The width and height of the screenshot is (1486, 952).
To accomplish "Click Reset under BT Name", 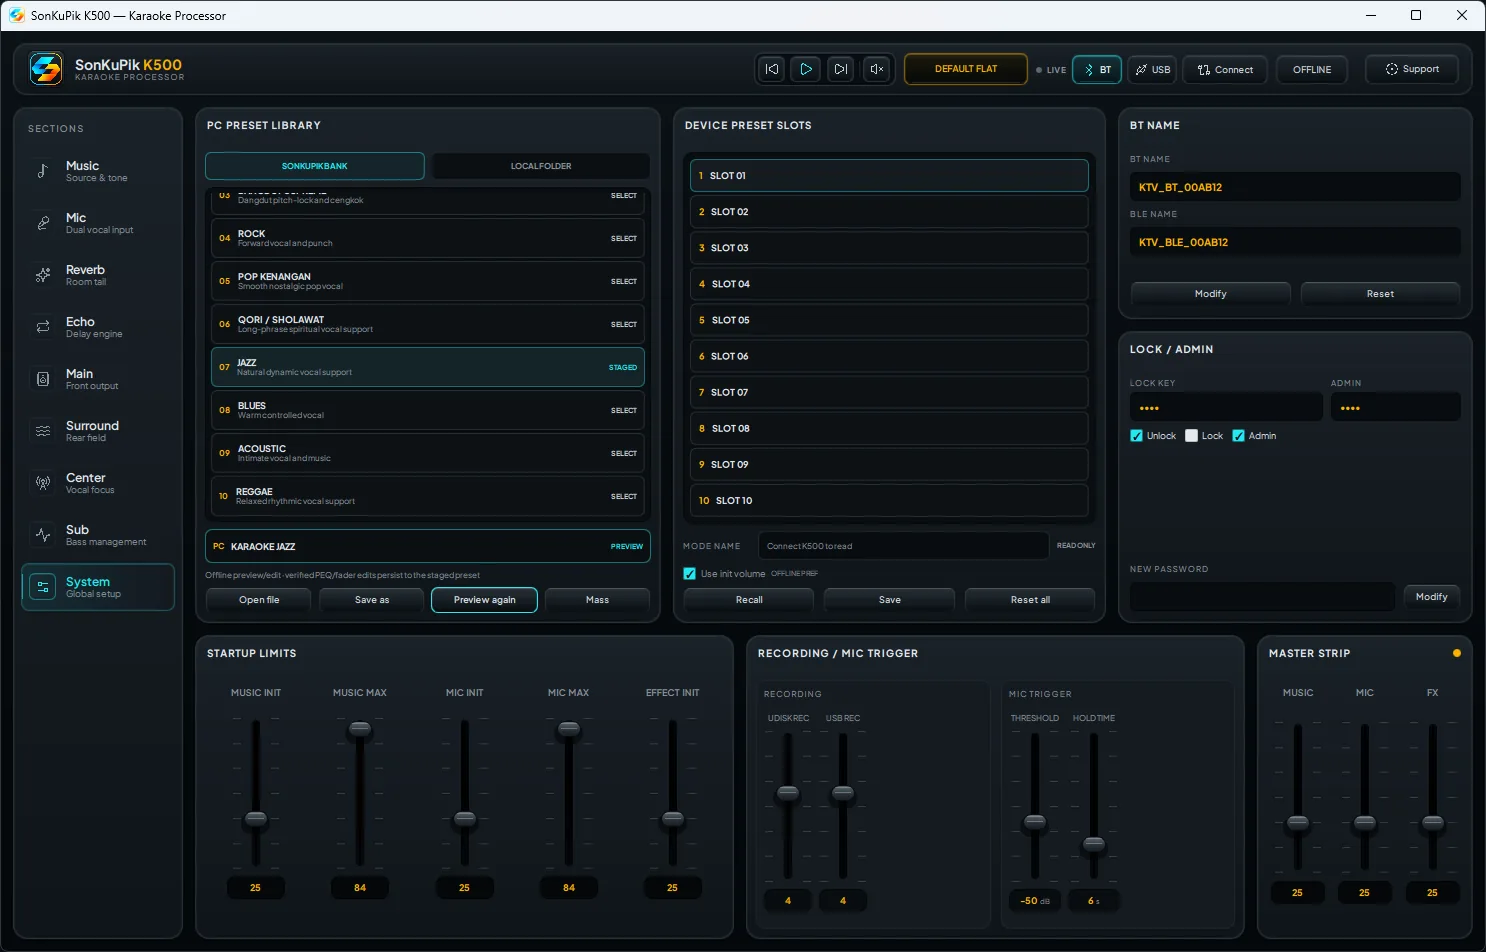I will tap(1380, 294).
